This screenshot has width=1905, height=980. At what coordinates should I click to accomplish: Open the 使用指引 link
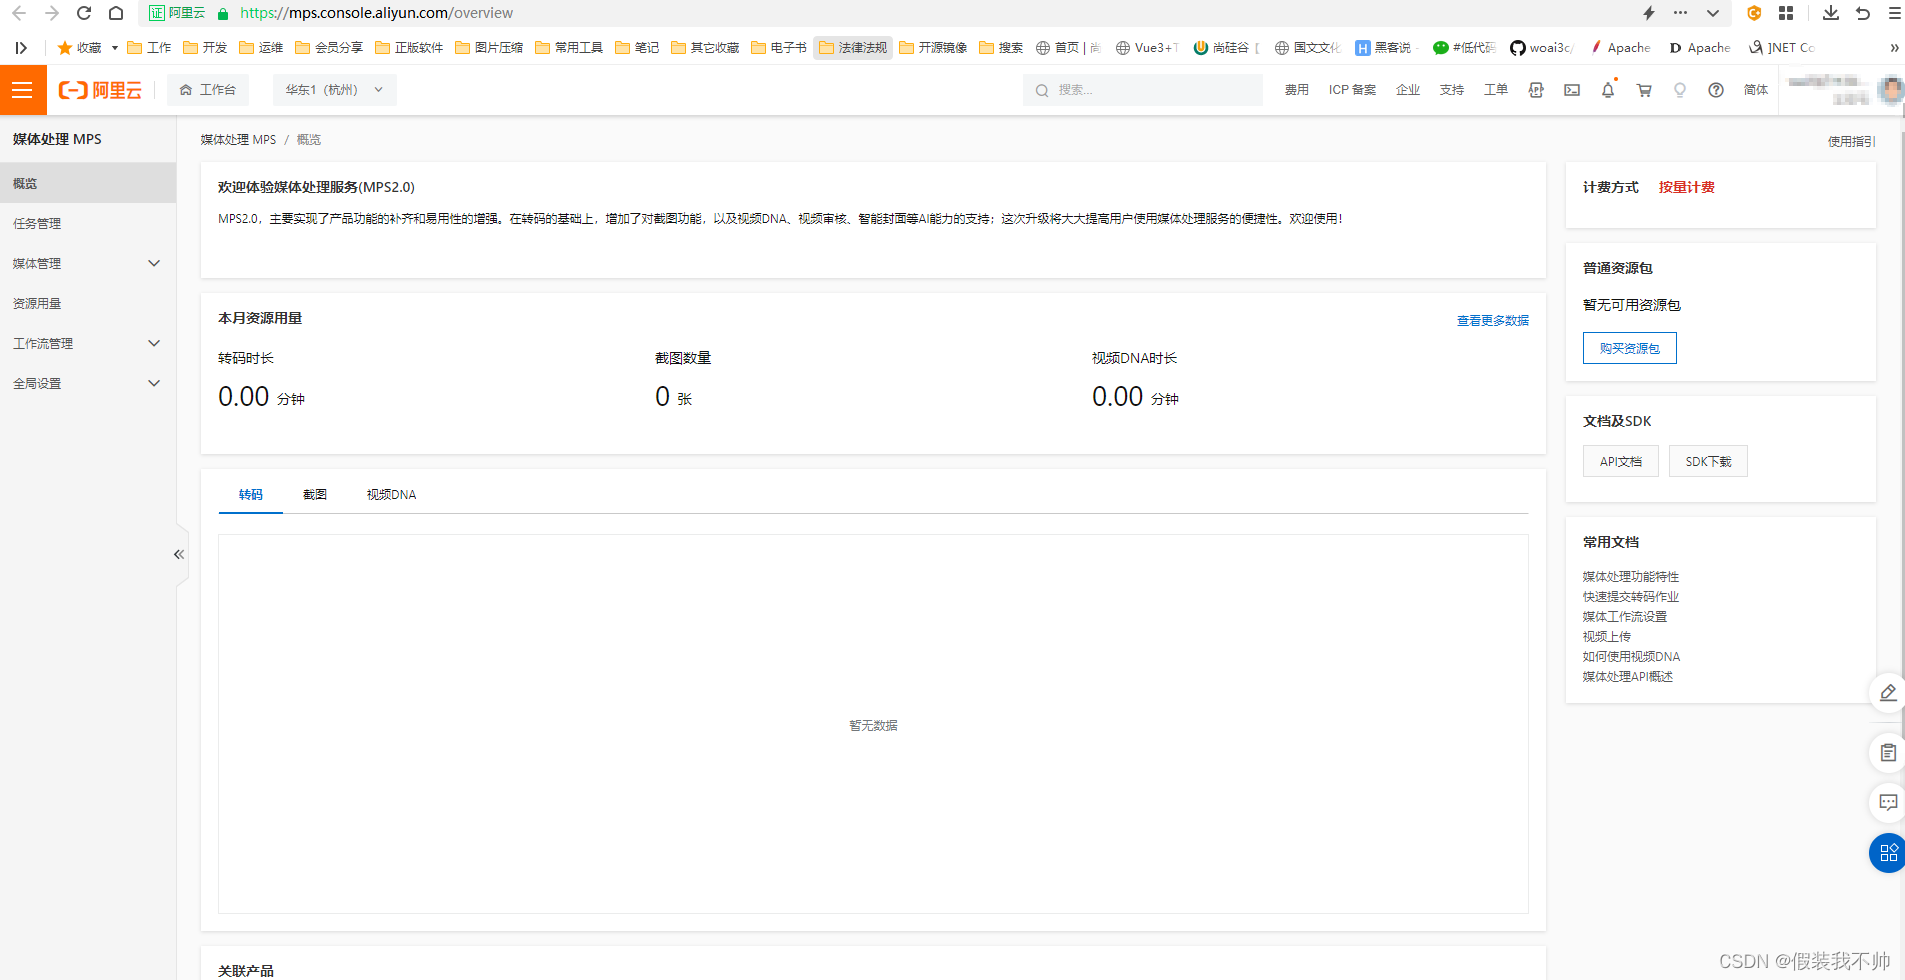tap(1851, 141)
